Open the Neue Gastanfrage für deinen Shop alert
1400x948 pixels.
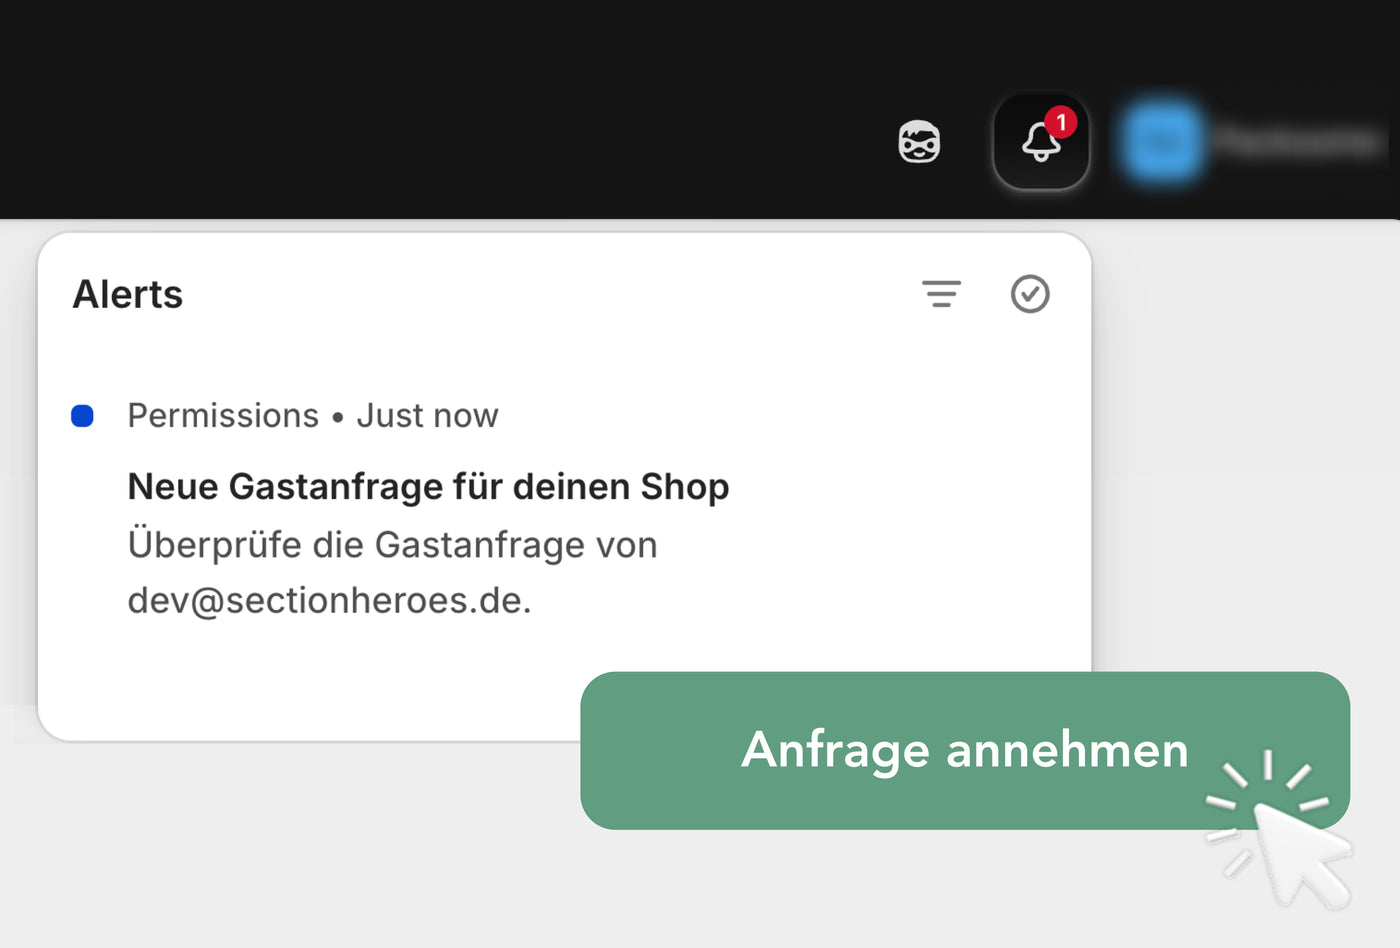(428, 487)
